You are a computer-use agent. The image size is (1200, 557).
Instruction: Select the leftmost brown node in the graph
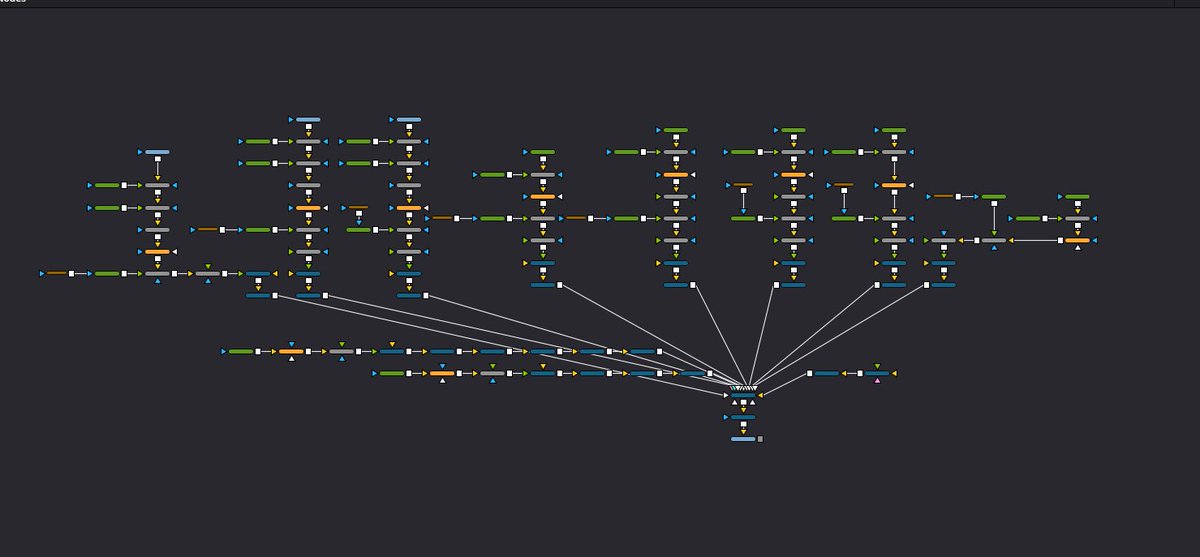pos(57,273)
